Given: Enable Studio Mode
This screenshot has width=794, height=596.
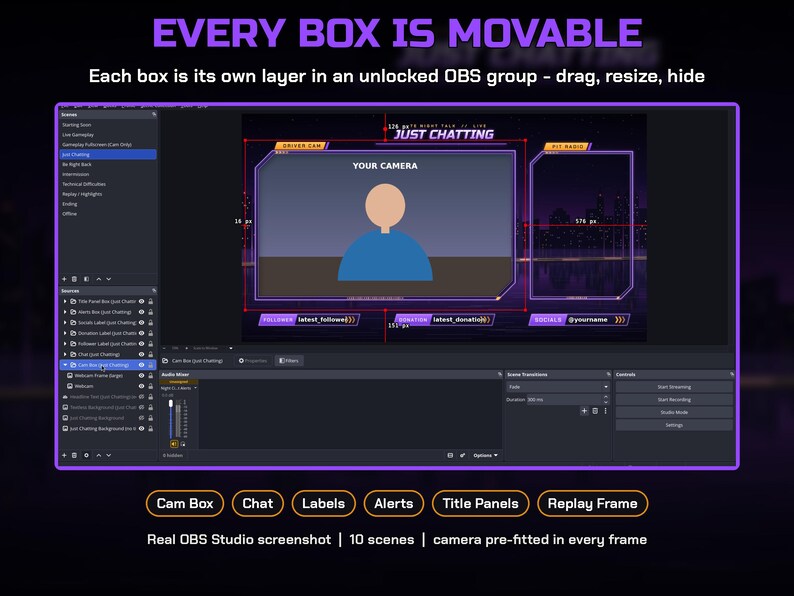Looking at the screenshot, I should [674, 412].
